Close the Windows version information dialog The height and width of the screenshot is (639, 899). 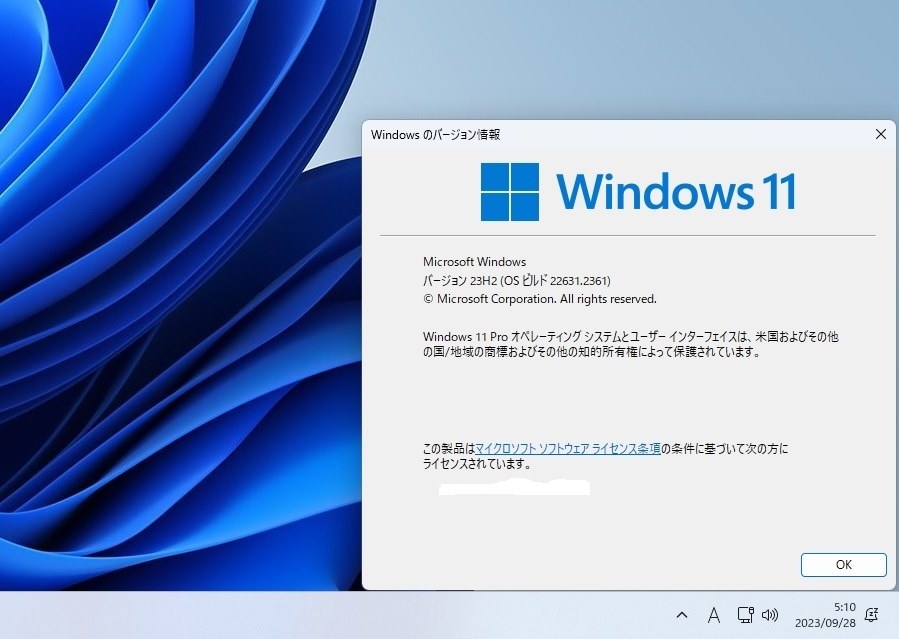pos(880,134)
